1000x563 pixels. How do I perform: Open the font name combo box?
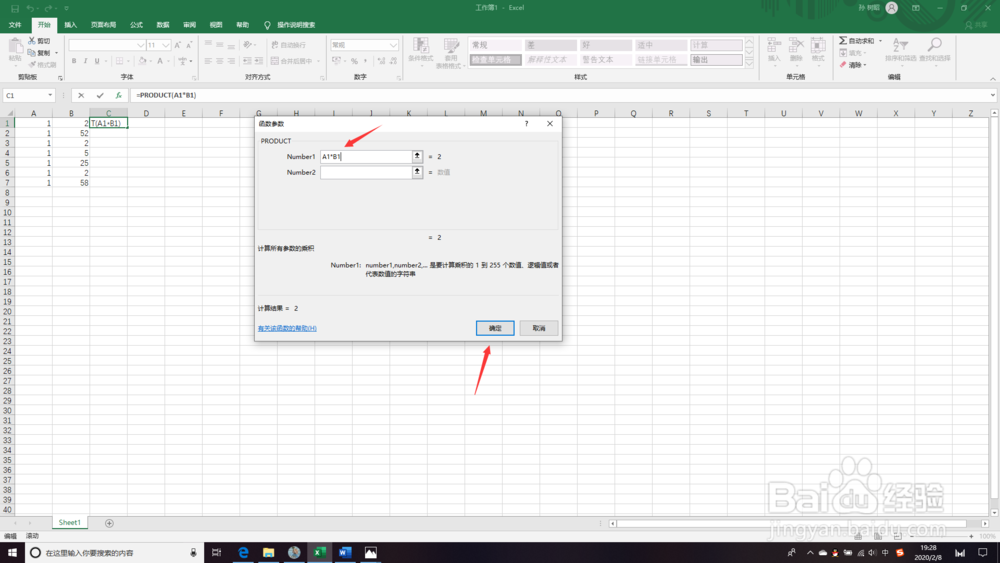[107, 45]
